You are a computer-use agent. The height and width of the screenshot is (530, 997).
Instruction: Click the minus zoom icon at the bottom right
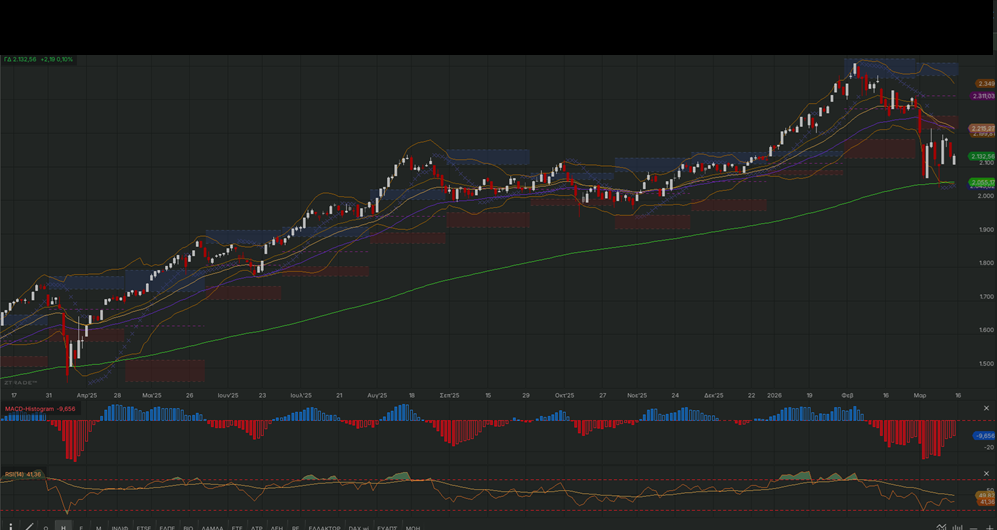[973, 527]
